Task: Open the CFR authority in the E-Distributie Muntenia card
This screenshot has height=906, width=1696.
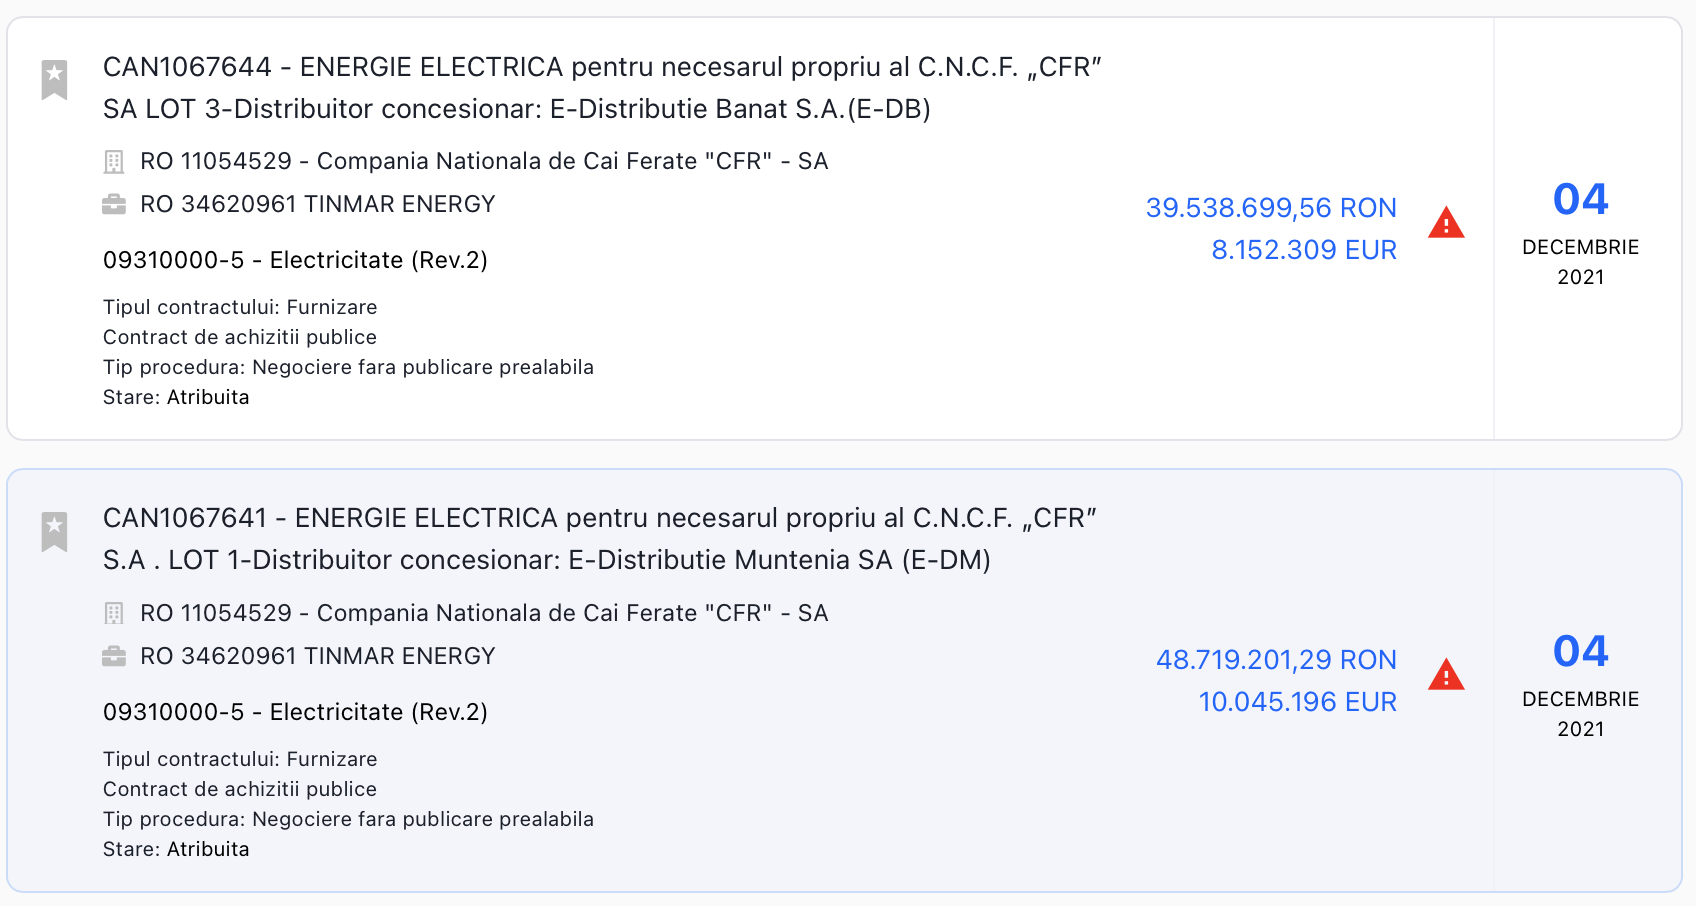Action: (484, 614)
